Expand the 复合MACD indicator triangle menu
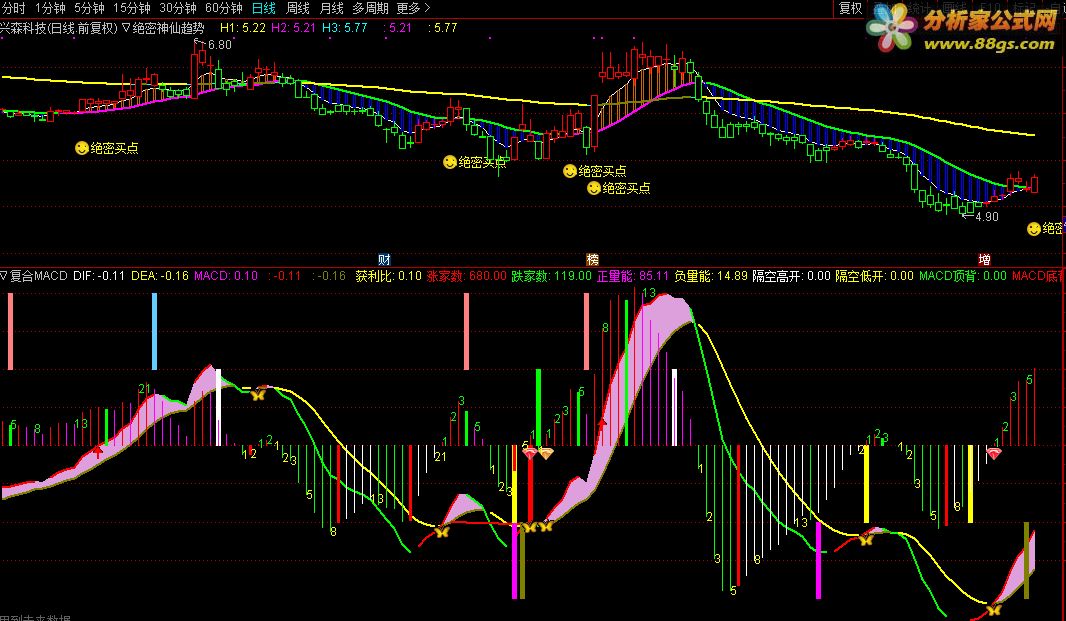The image size is (1066, 621). tap(4, 275)
